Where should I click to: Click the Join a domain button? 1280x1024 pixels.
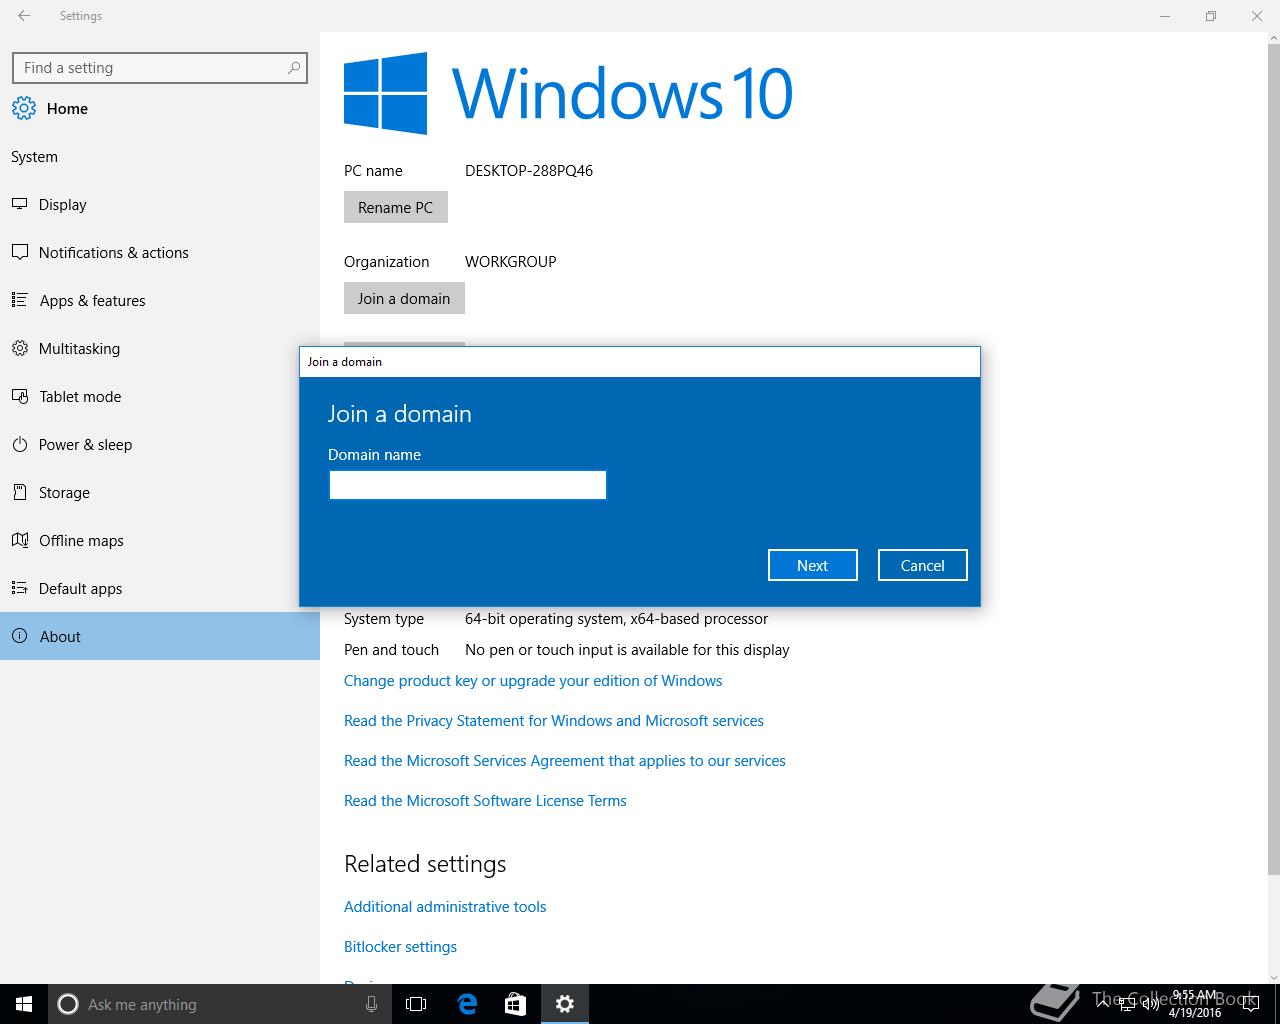click(x=404, y=298)
